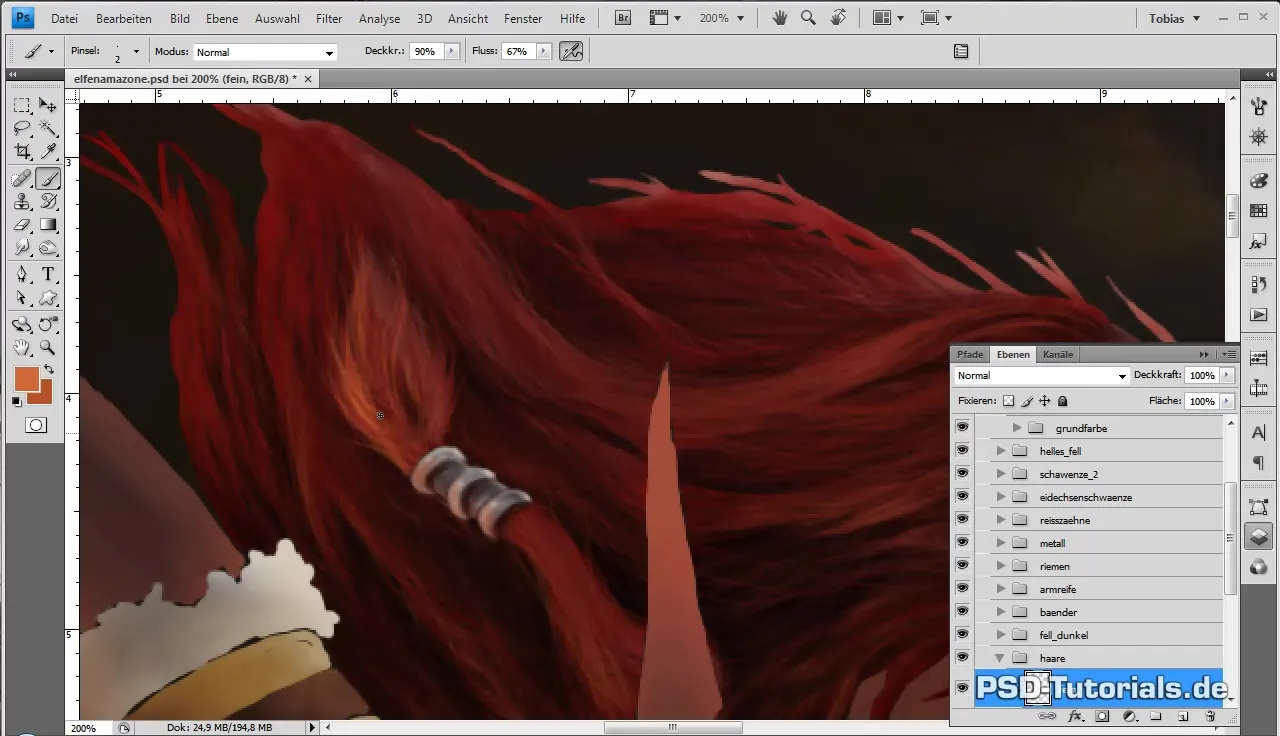Screen dimensions: 1280x736
Task: Open the Tobias workspace switcher
Action: 1174,18
